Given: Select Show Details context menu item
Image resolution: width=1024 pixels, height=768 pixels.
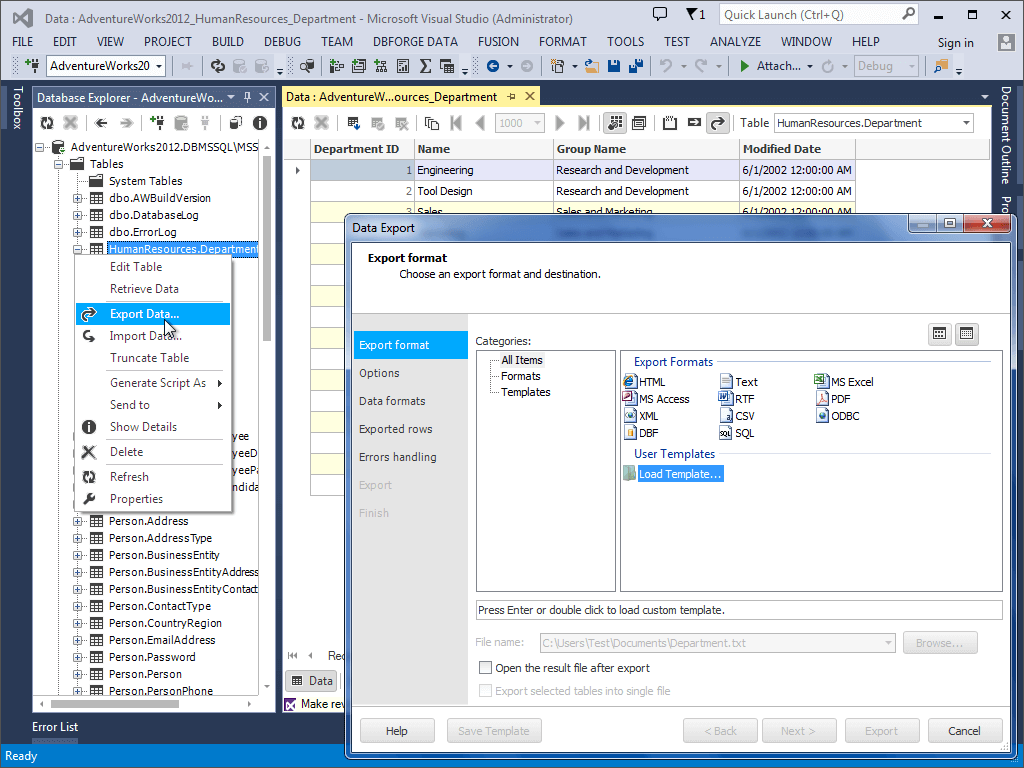Looking at the screenshot, I should tap(153, 426).
